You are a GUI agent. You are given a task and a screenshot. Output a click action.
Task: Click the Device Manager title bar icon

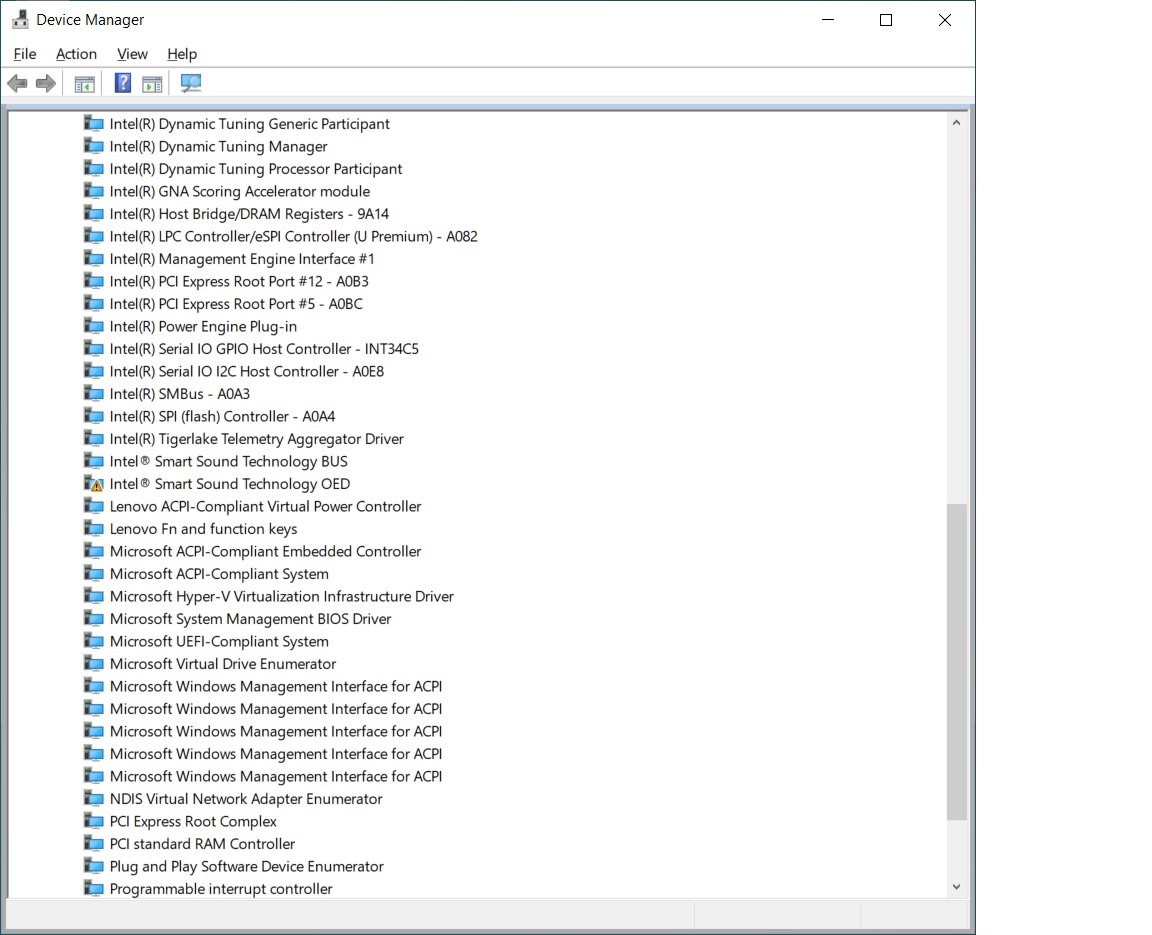[21, 20]
